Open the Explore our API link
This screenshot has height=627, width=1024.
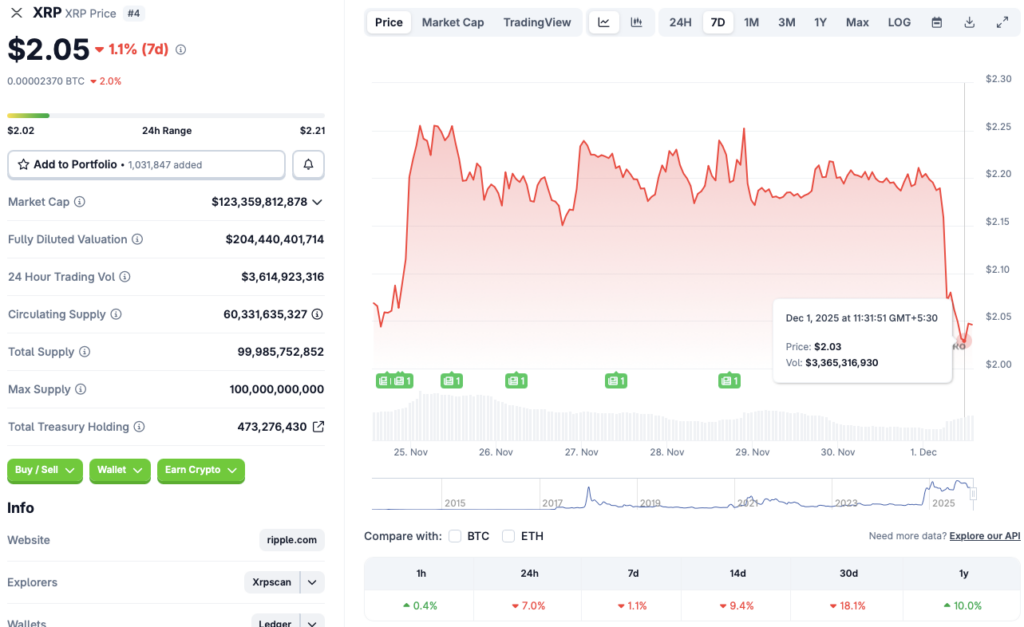coord(984,535)
